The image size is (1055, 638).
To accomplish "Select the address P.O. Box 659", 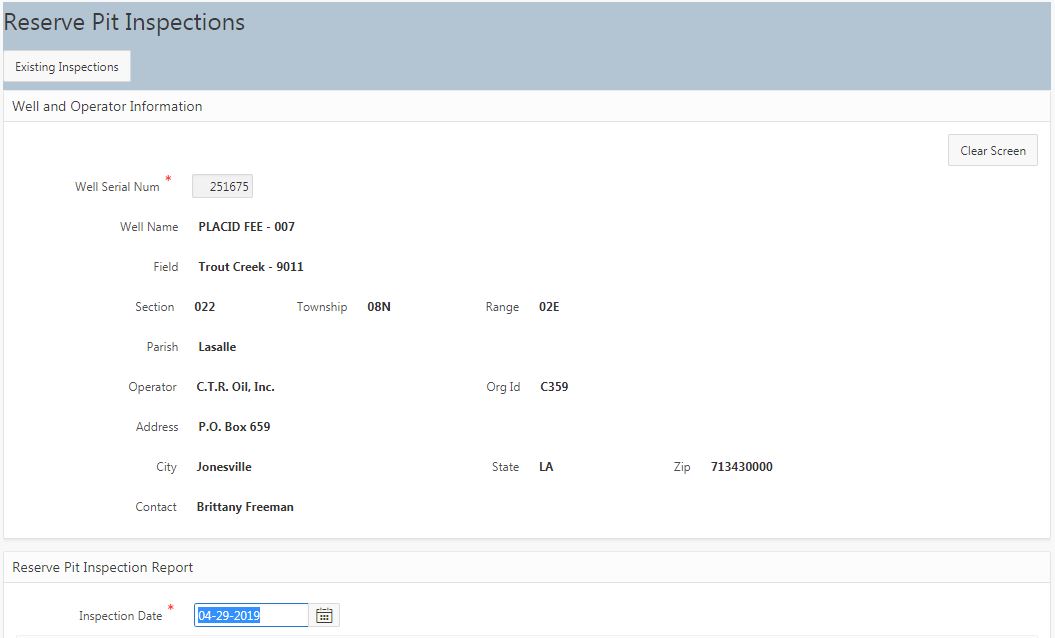I will coord(234,427).
